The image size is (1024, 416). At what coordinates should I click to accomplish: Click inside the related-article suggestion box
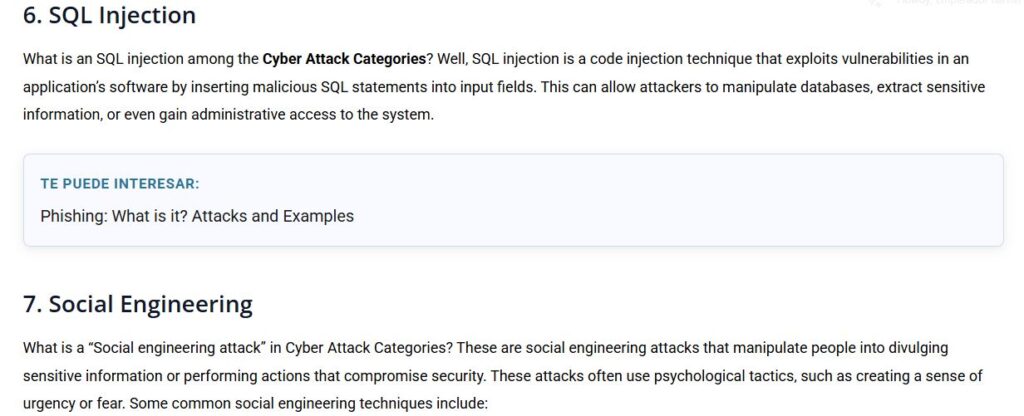coord(513,200)
